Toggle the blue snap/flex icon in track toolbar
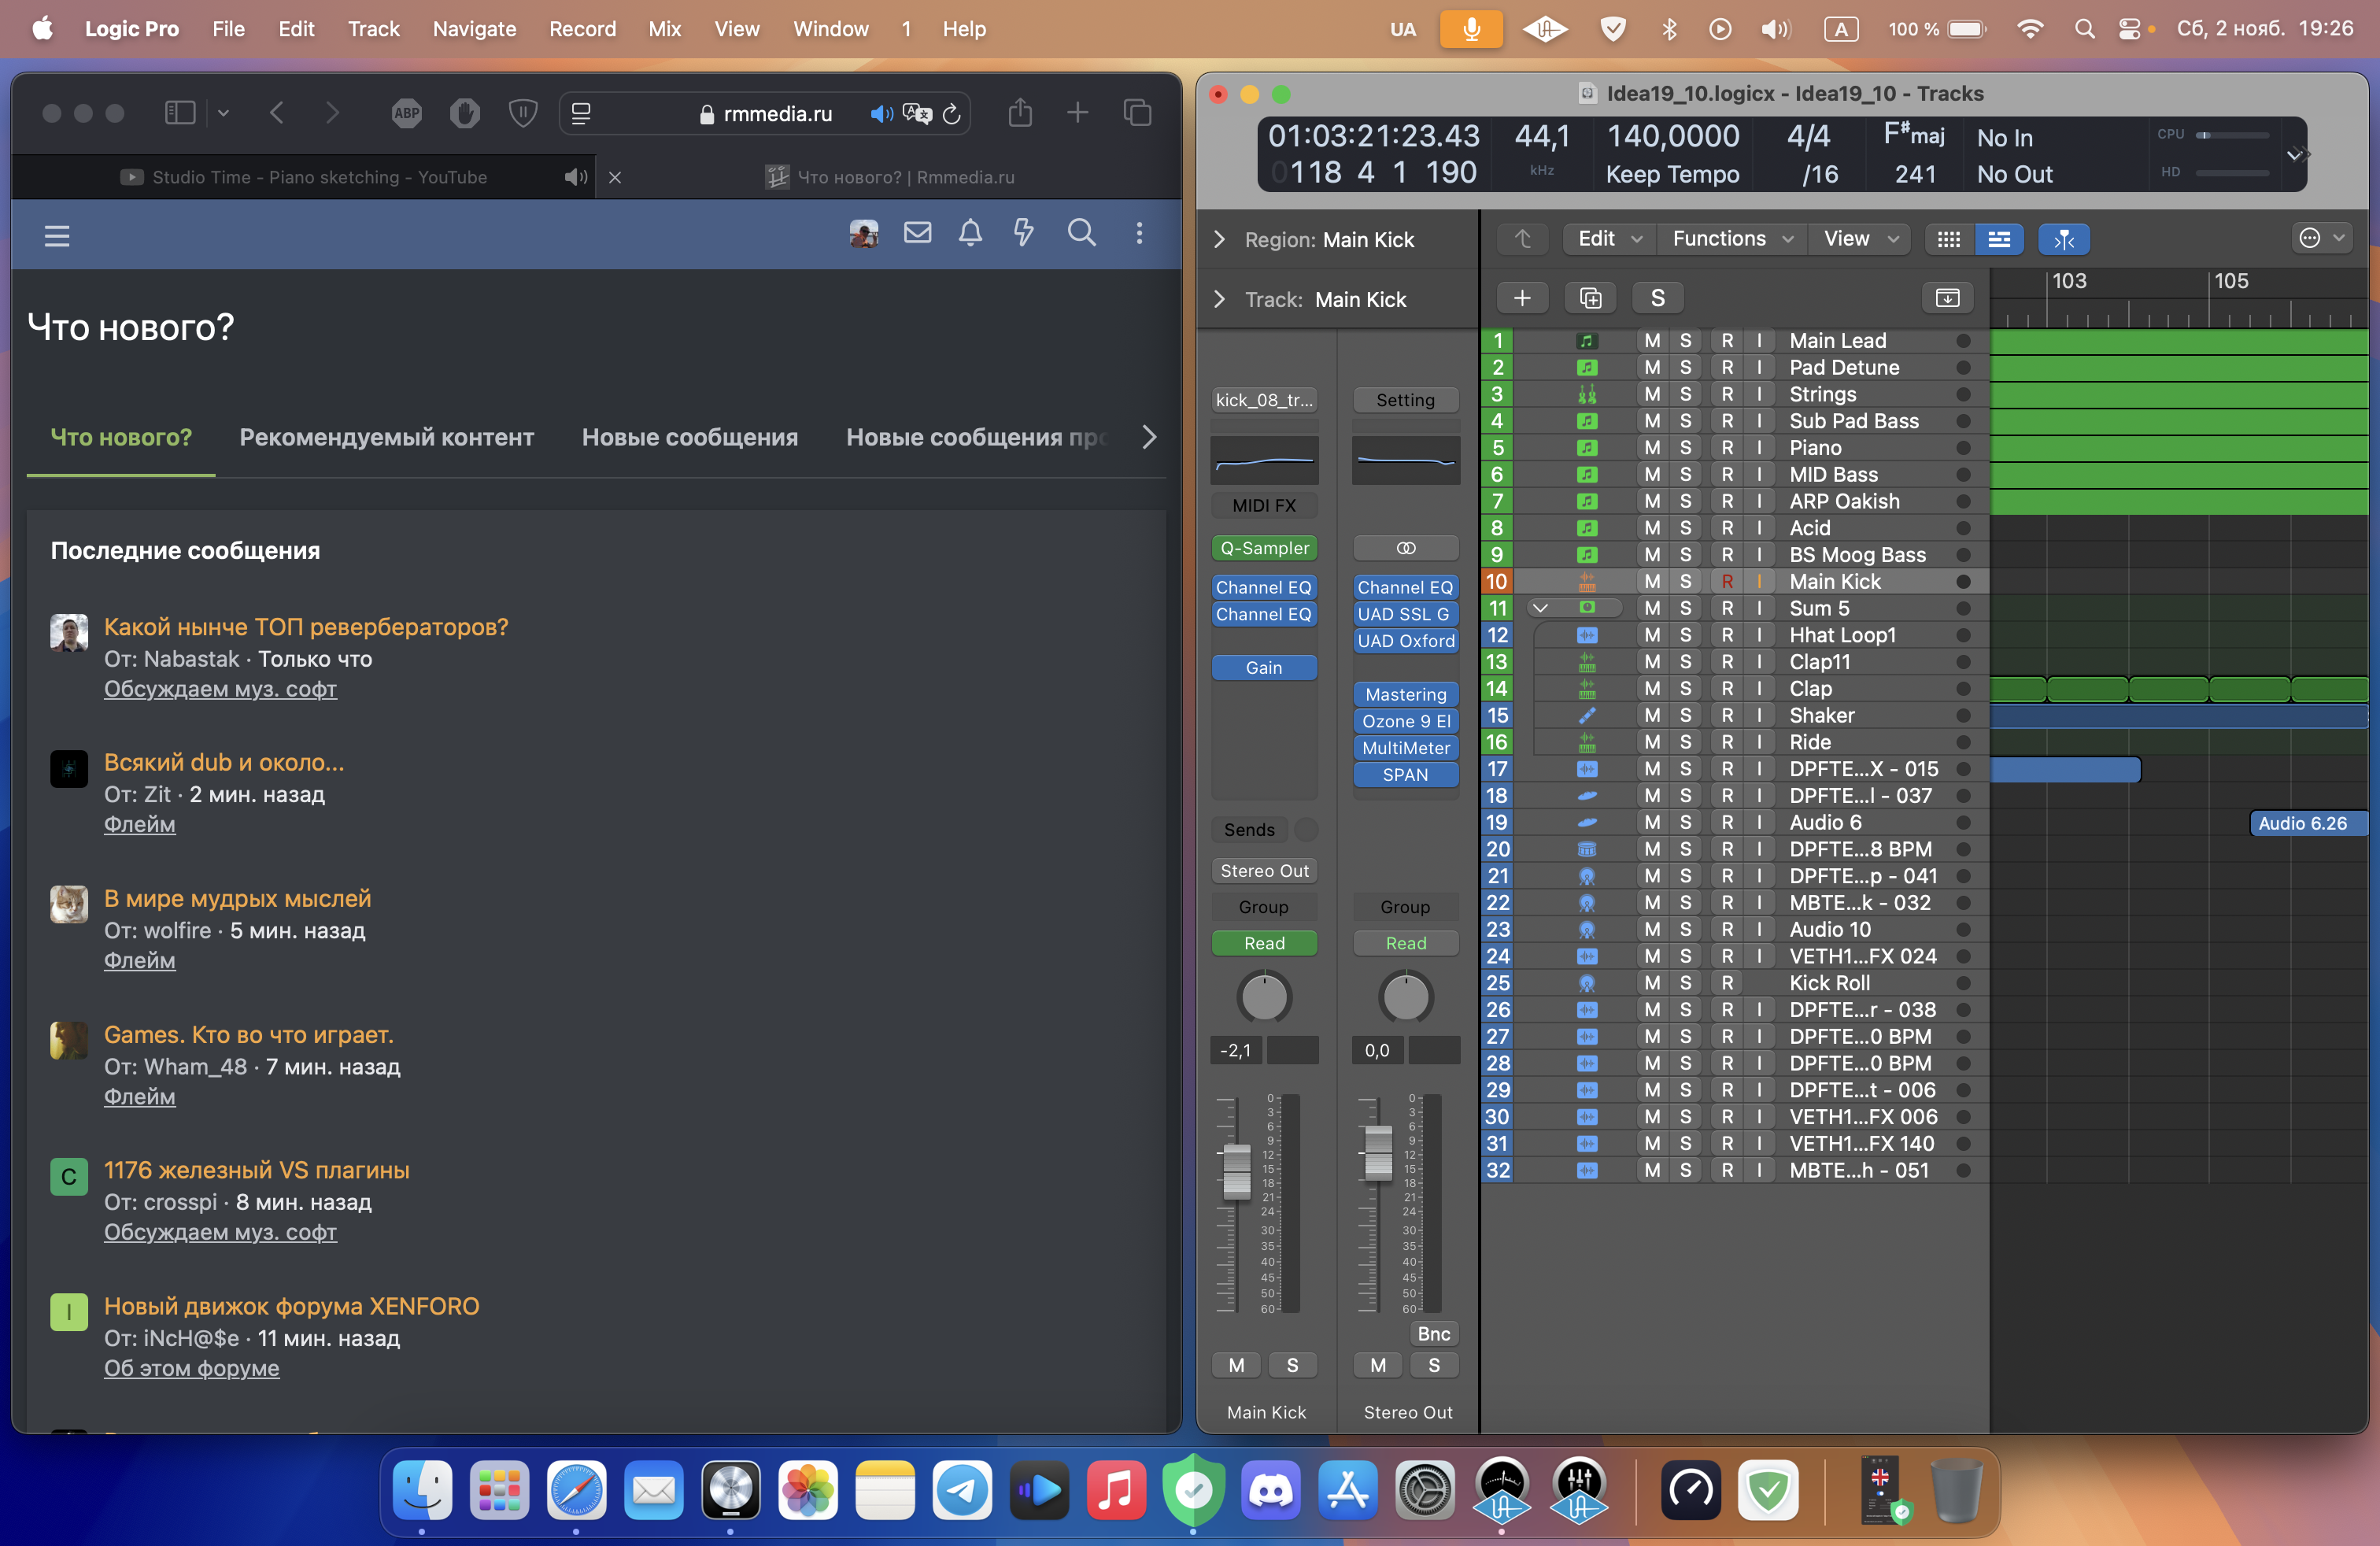The image size is (2380, 1546). tap(2064, 239)
